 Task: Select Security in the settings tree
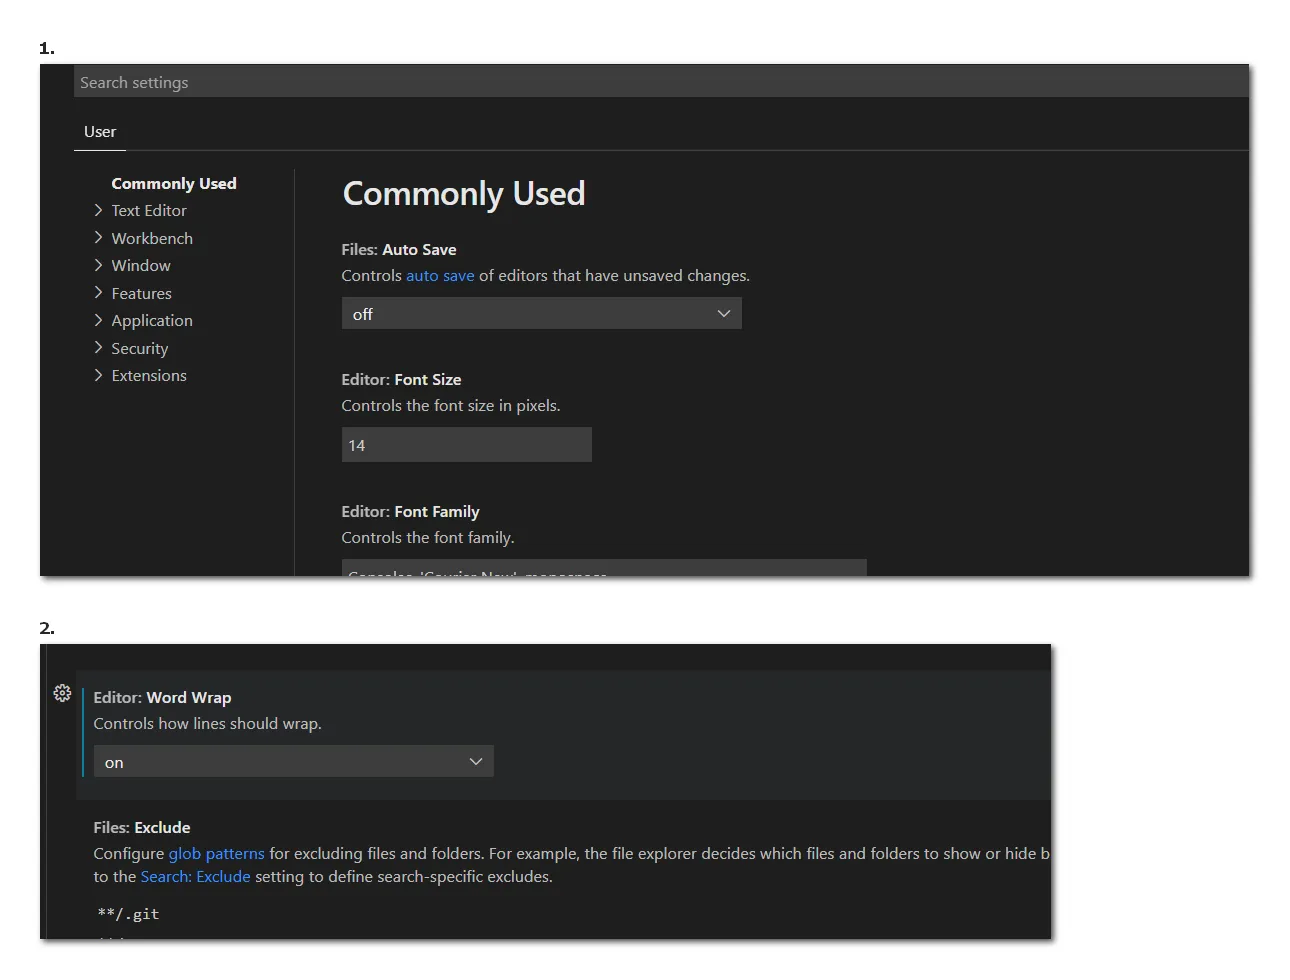click(140, 349)
